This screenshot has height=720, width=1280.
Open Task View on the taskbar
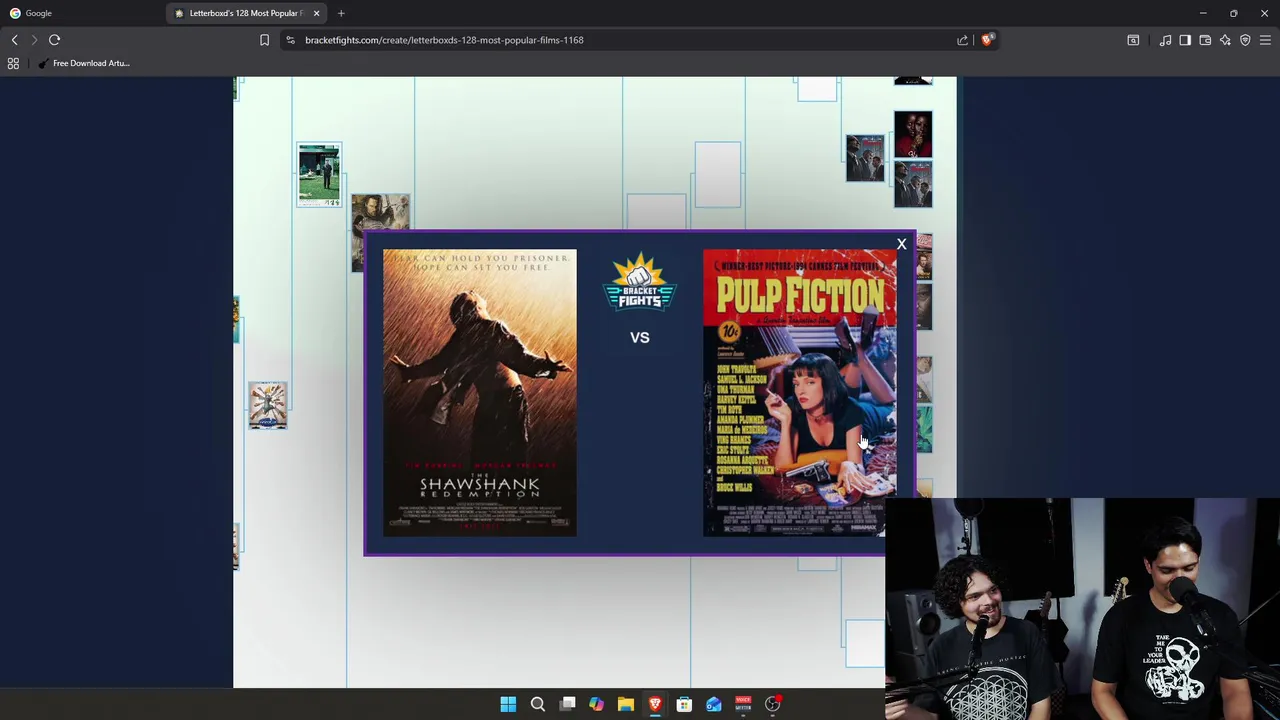pyautogui.click(x=567, y=704)
